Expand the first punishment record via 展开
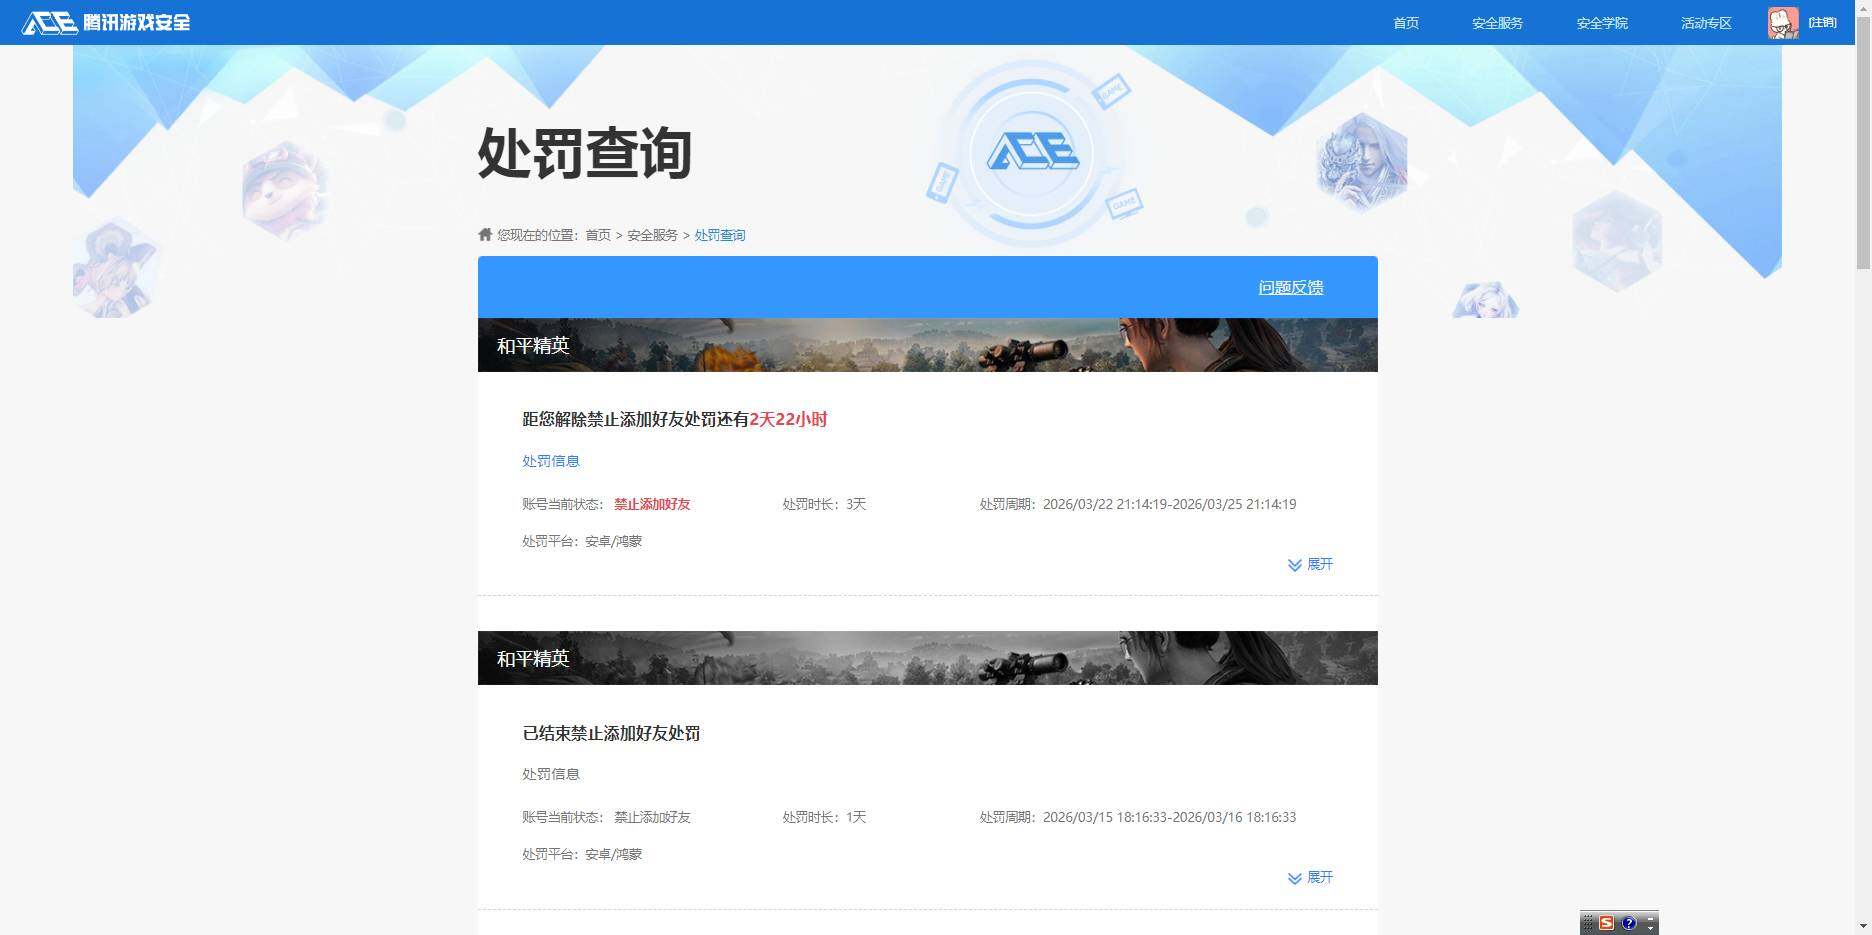1872x935 pixels. point(1319,564)
